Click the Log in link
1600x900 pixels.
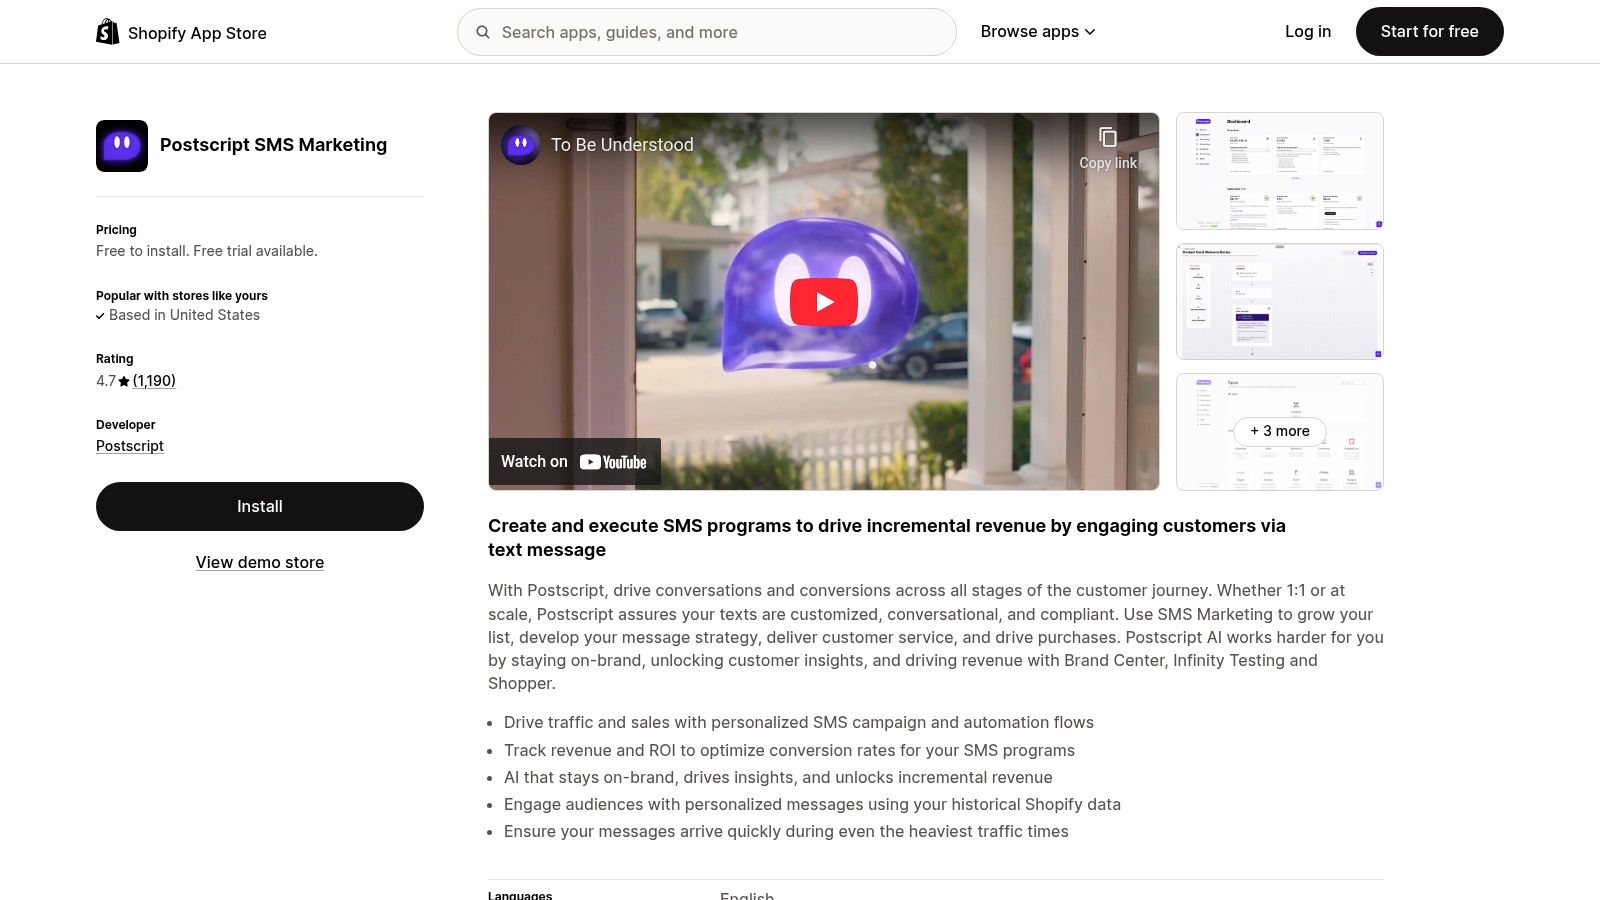[1308, 32]
